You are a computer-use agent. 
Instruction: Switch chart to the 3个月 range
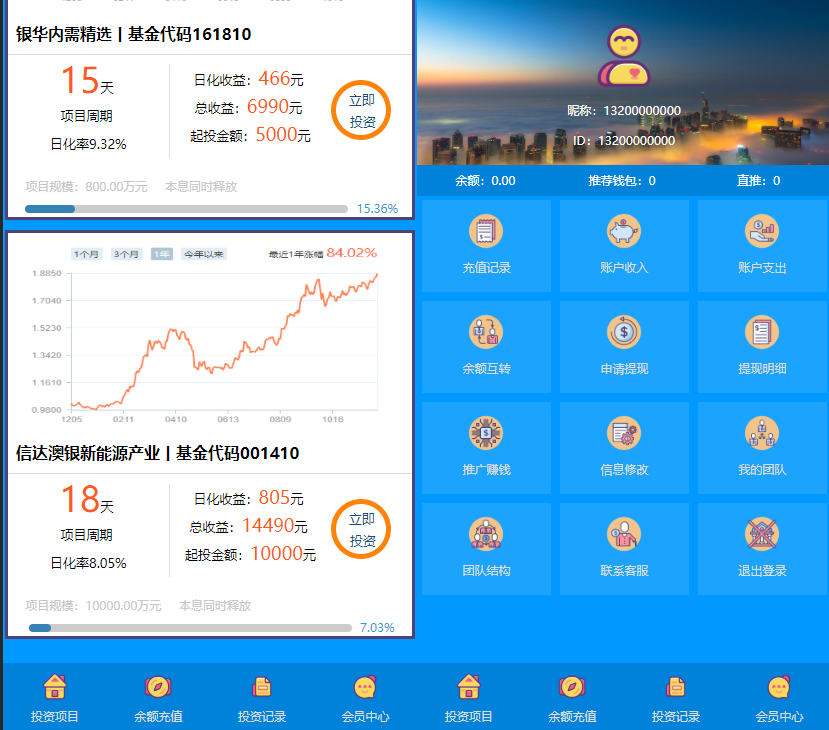pyautogui.click(x=126, y=254)
